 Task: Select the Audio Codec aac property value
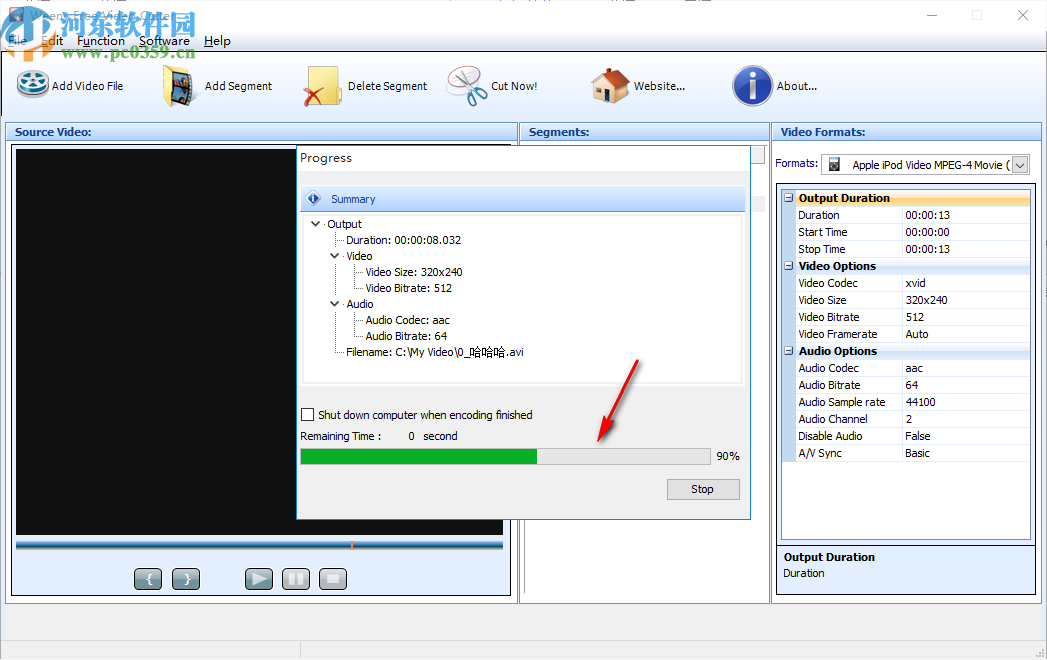point(966,368)
